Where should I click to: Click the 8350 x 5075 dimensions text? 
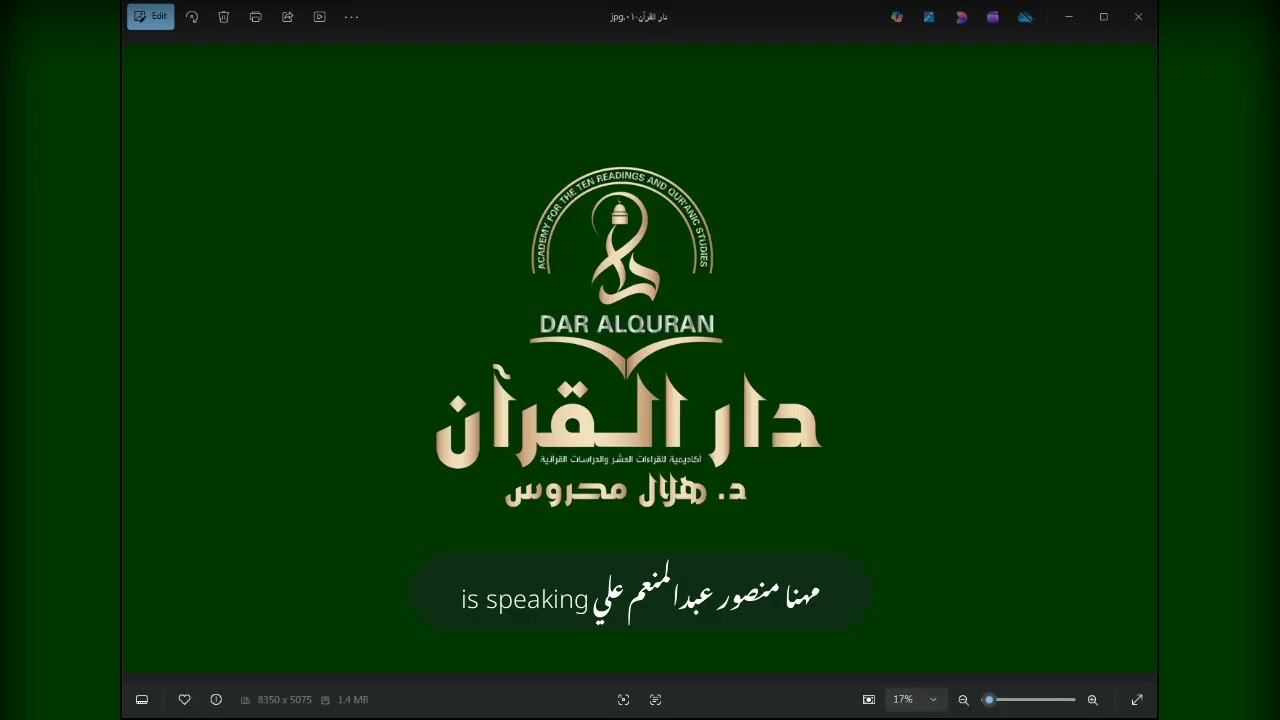click(x=285, y=700)
